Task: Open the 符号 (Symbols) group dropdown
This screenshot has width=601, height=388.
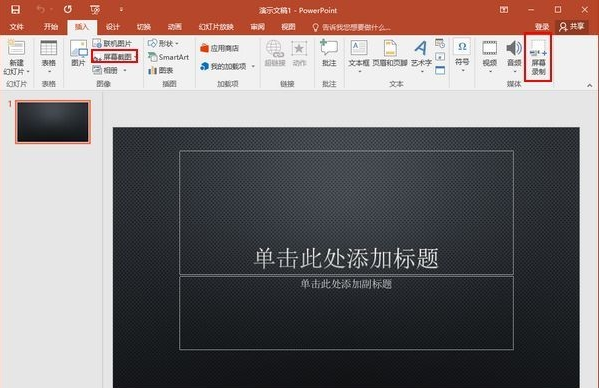Action: click(462, 56)
